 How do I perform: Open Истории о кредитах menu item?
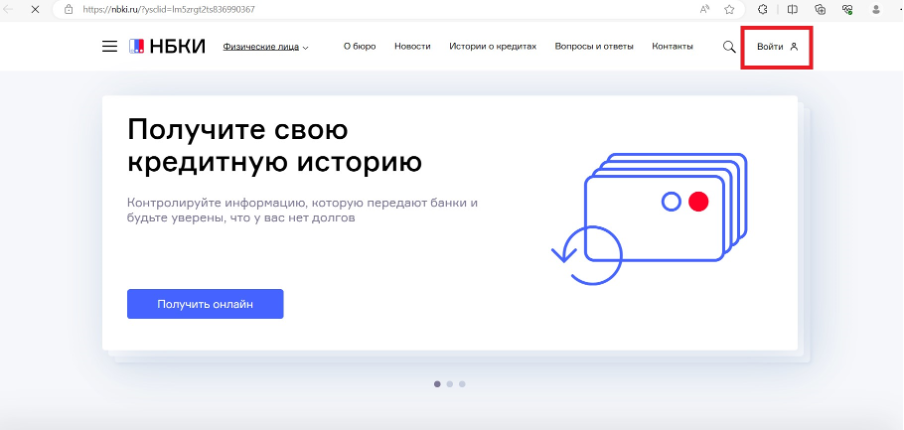(493, 47)
